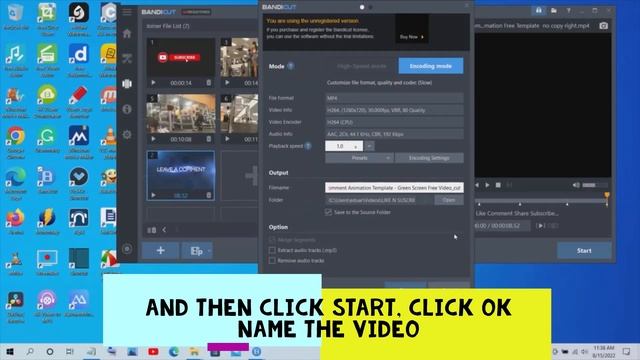
Task: Adjust the preview volume slider
Action: [x=595, y=185]
